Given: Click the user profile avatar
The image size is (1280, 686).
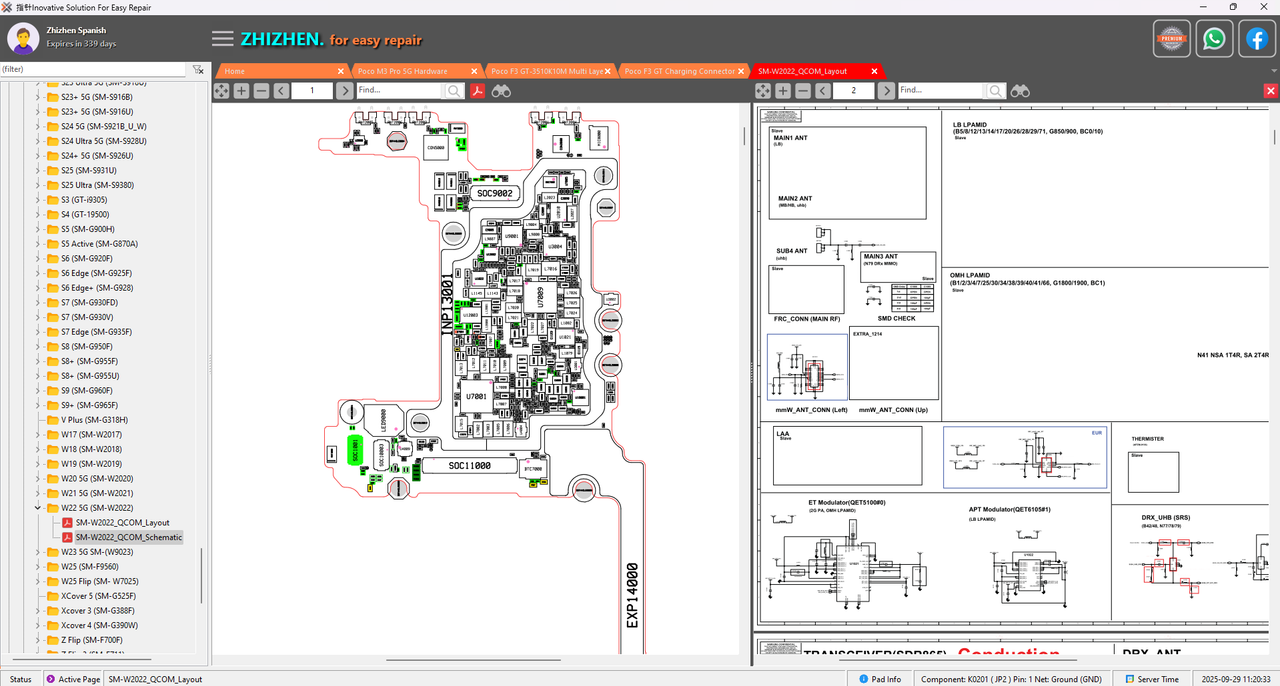Looking at the screenshot, I should 23,39.
